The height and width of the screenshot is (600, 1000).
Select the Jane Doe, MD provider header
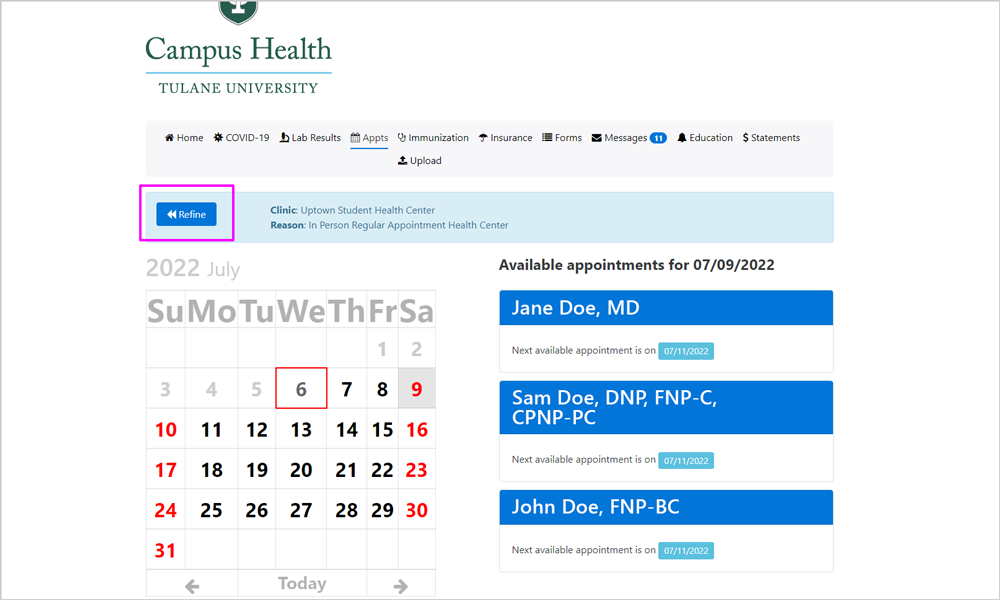[666, 308]
